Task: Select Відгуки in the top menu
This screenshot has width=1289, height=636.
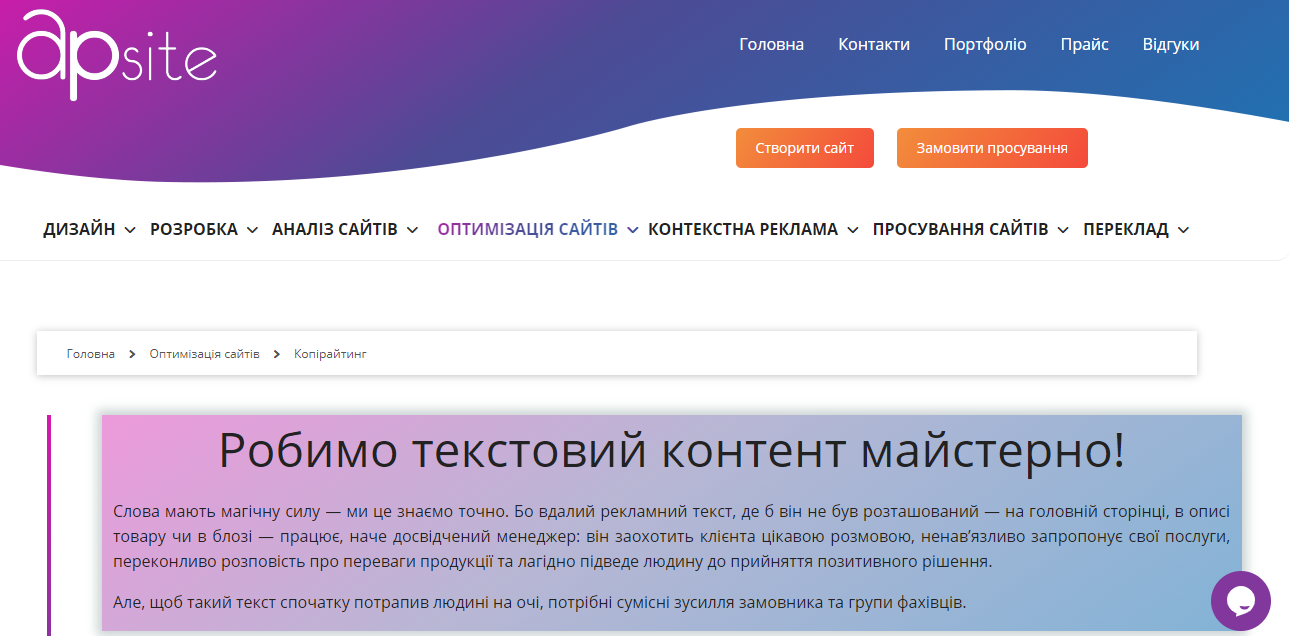Action: pos(1171,44)
